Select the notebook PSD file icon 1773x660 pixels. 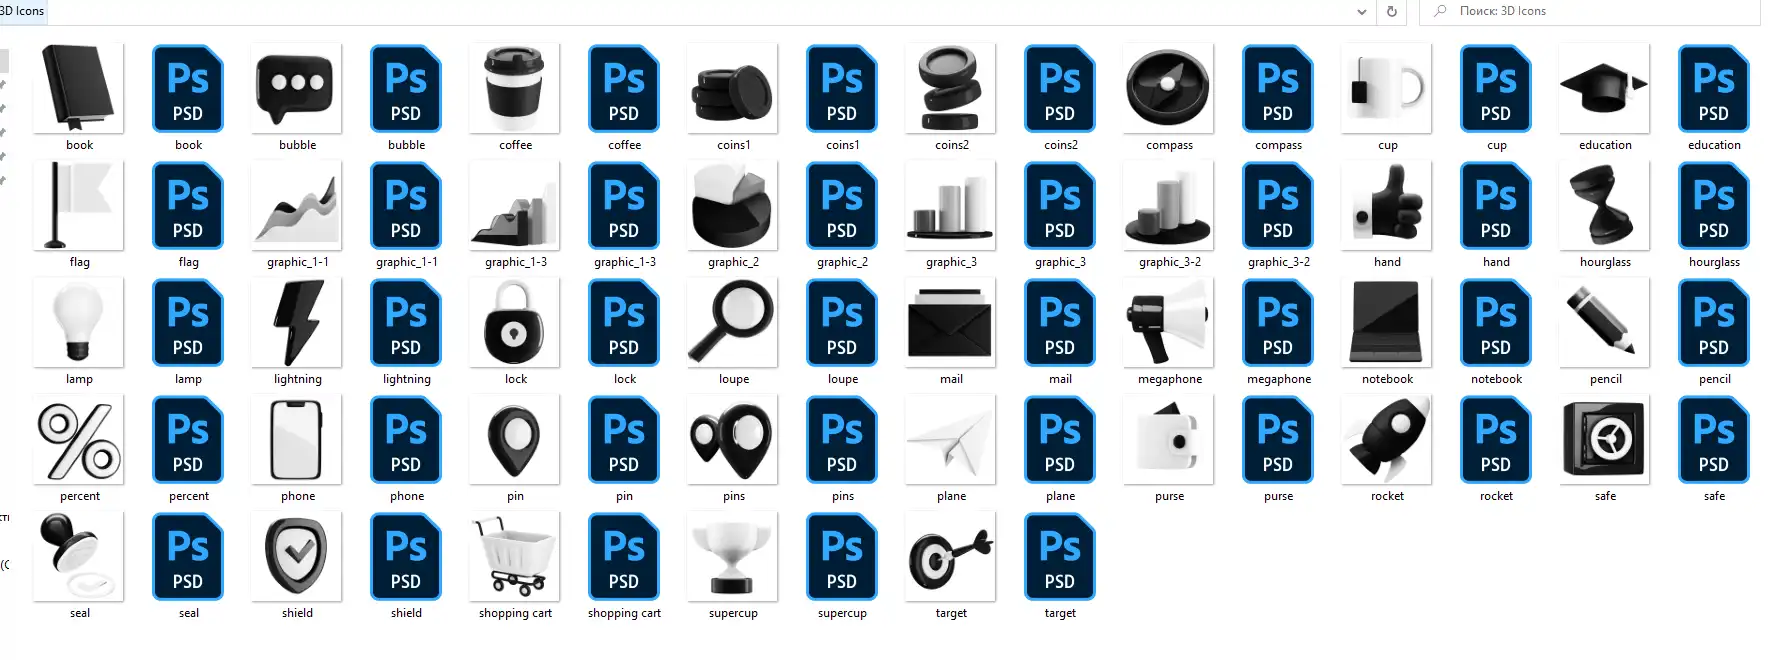pos(1496,322)
